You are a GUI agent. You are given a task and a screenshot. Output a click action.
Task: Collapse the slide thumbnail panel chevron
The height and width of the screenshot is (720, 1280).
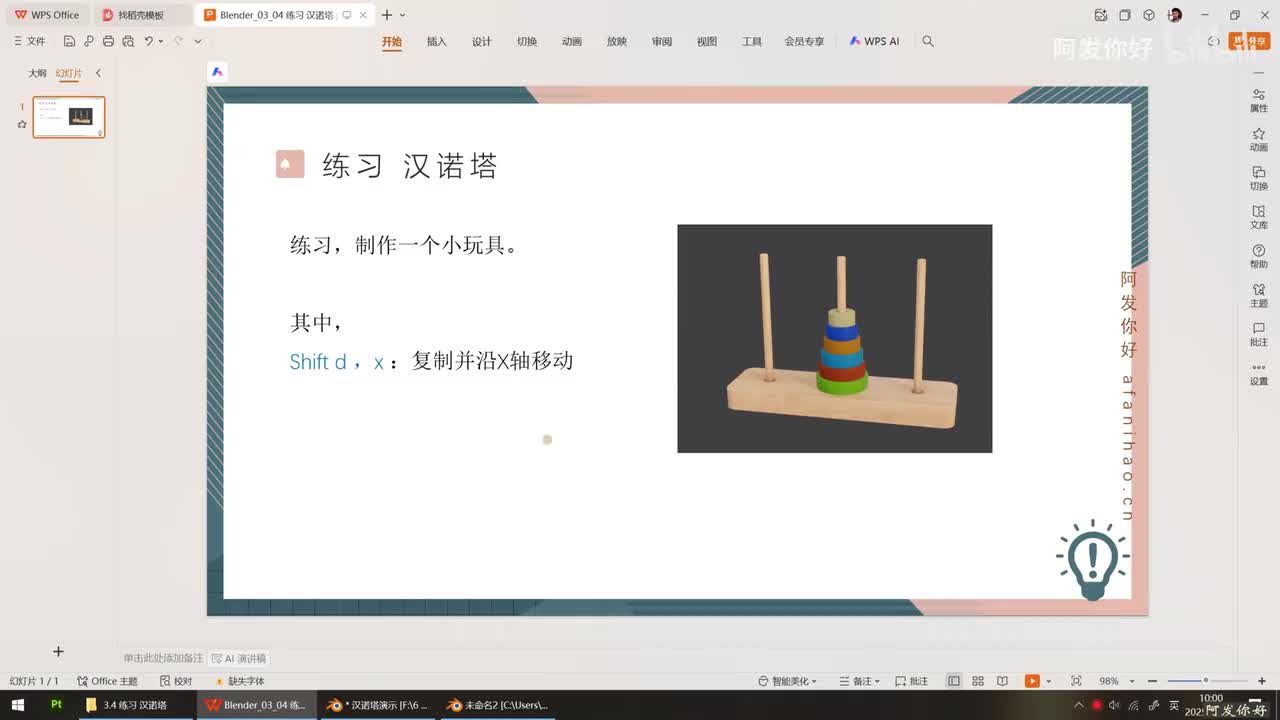(x=98, y=73)
